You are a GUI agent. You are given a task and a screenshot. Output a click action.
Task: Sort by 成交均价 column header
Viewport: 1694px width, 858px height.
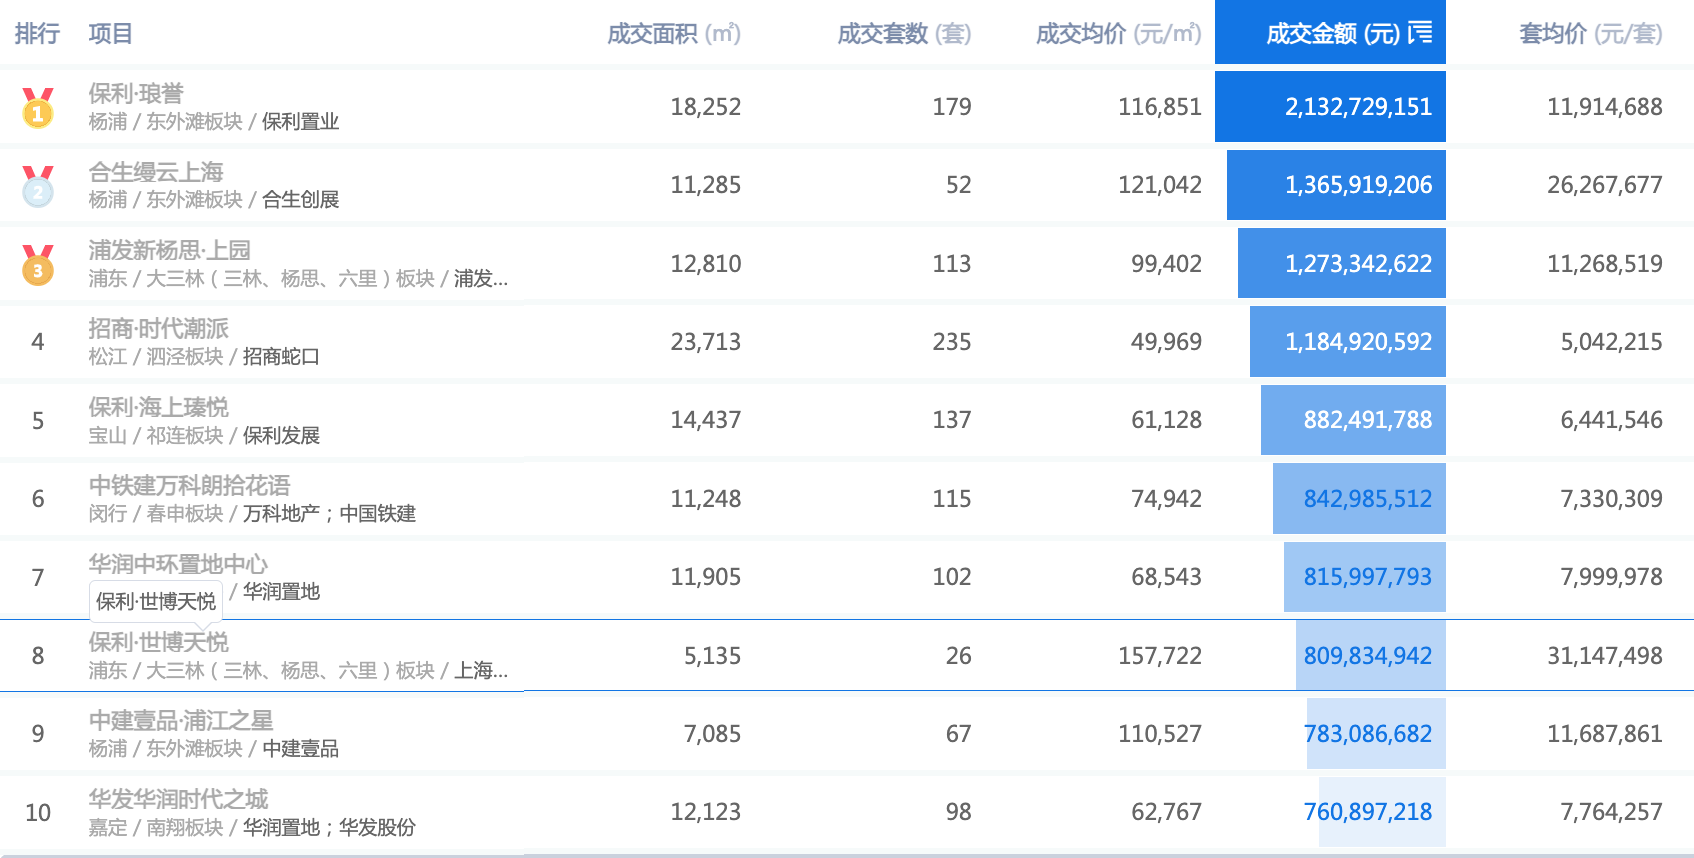1117,34
